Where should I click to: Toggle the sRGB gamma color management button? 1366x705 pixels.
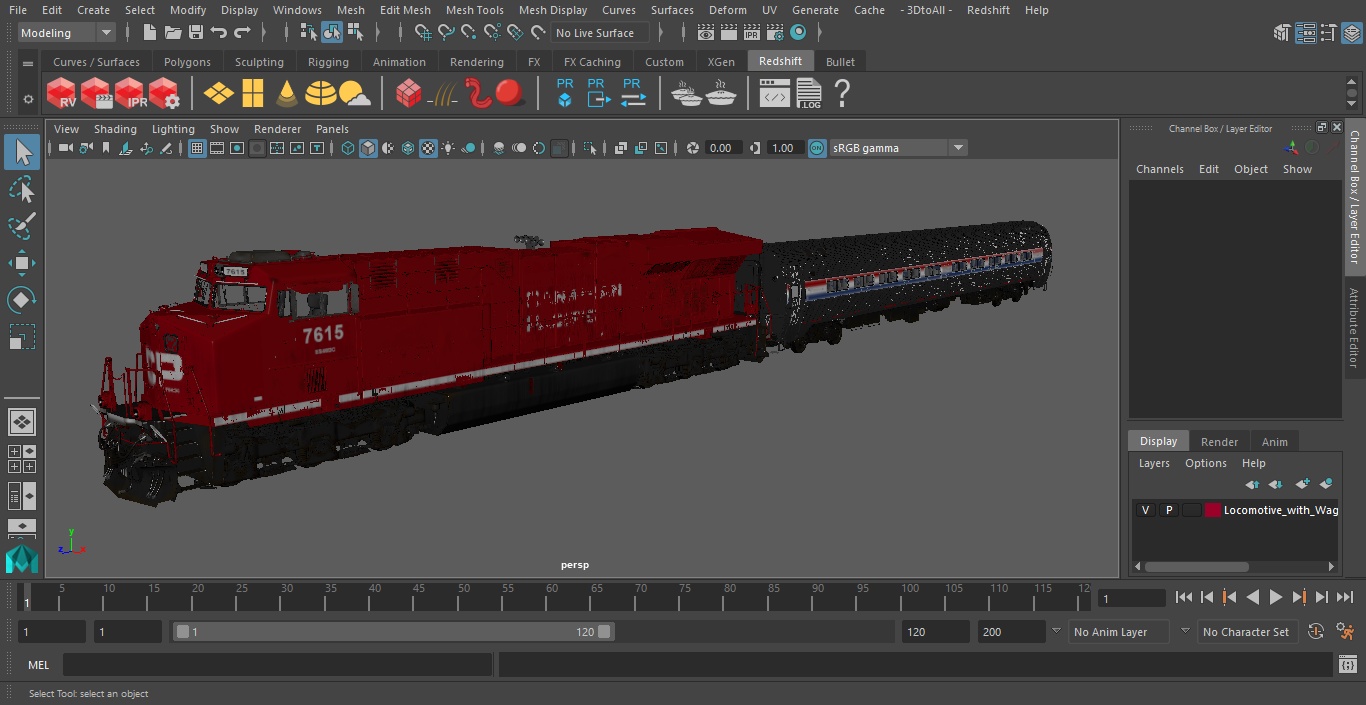tap(817, 148)
